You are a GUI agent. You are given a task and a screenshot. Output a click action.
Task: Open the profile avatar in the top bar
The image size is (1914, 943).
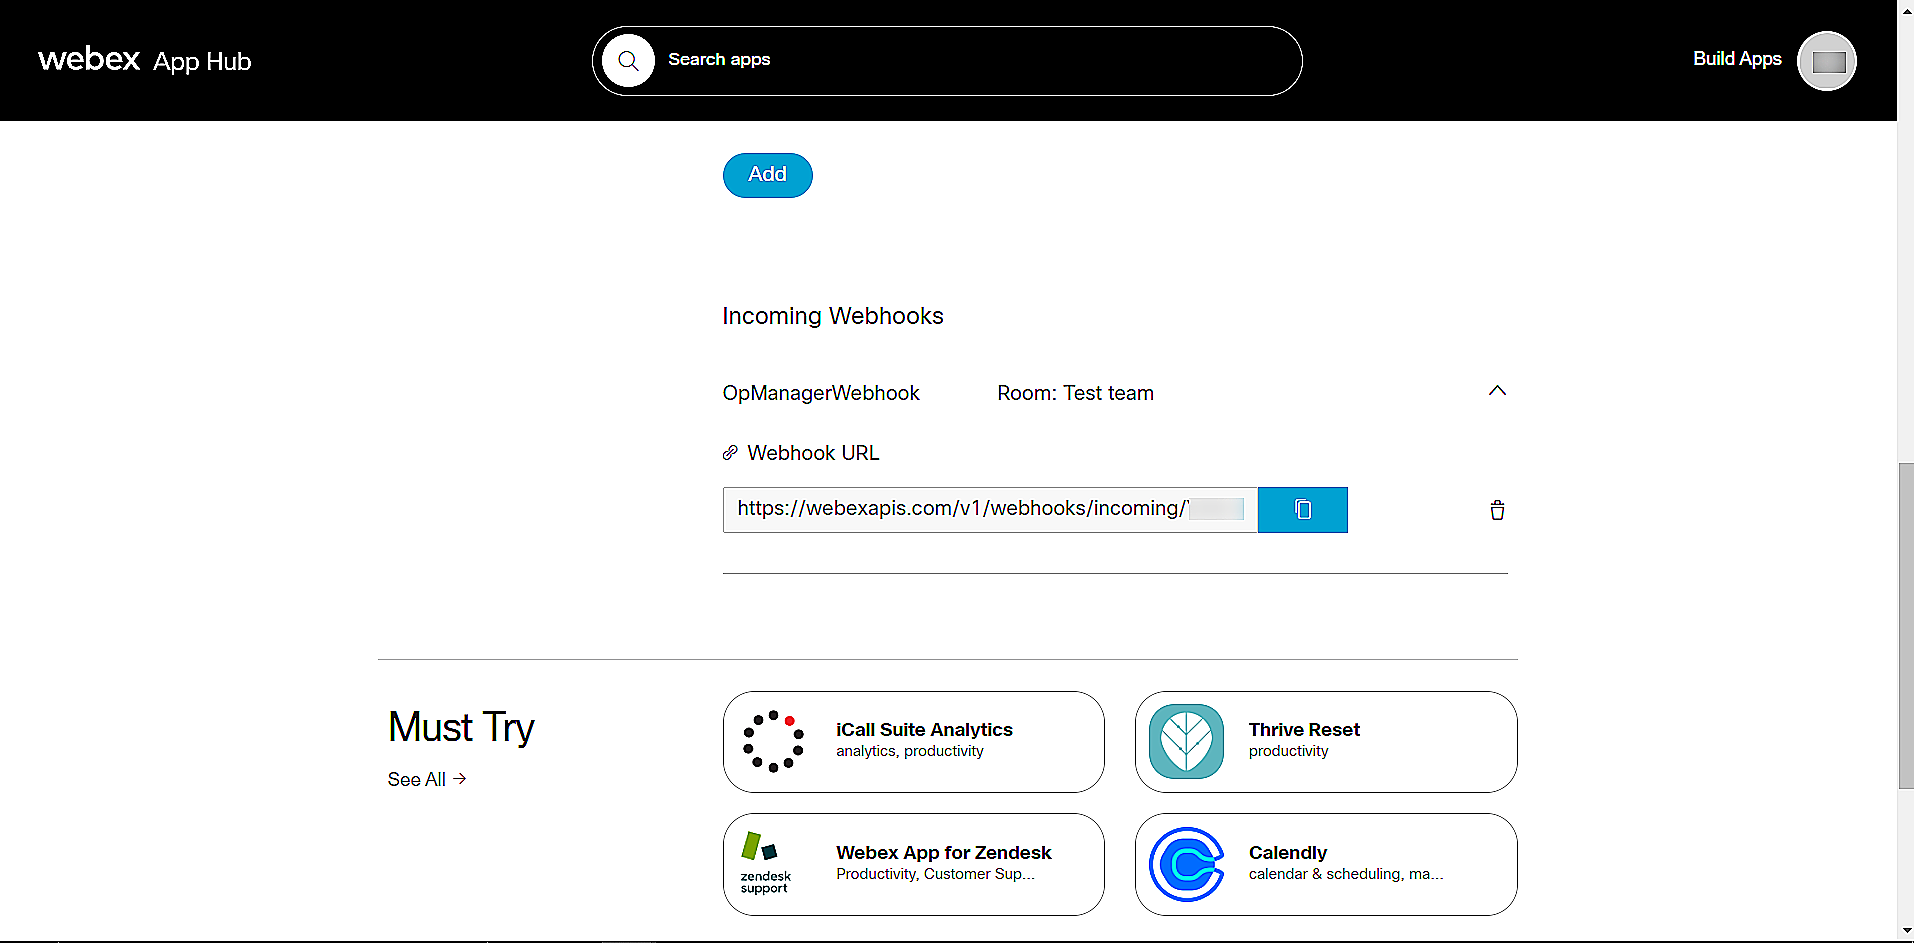[1826, 60]
